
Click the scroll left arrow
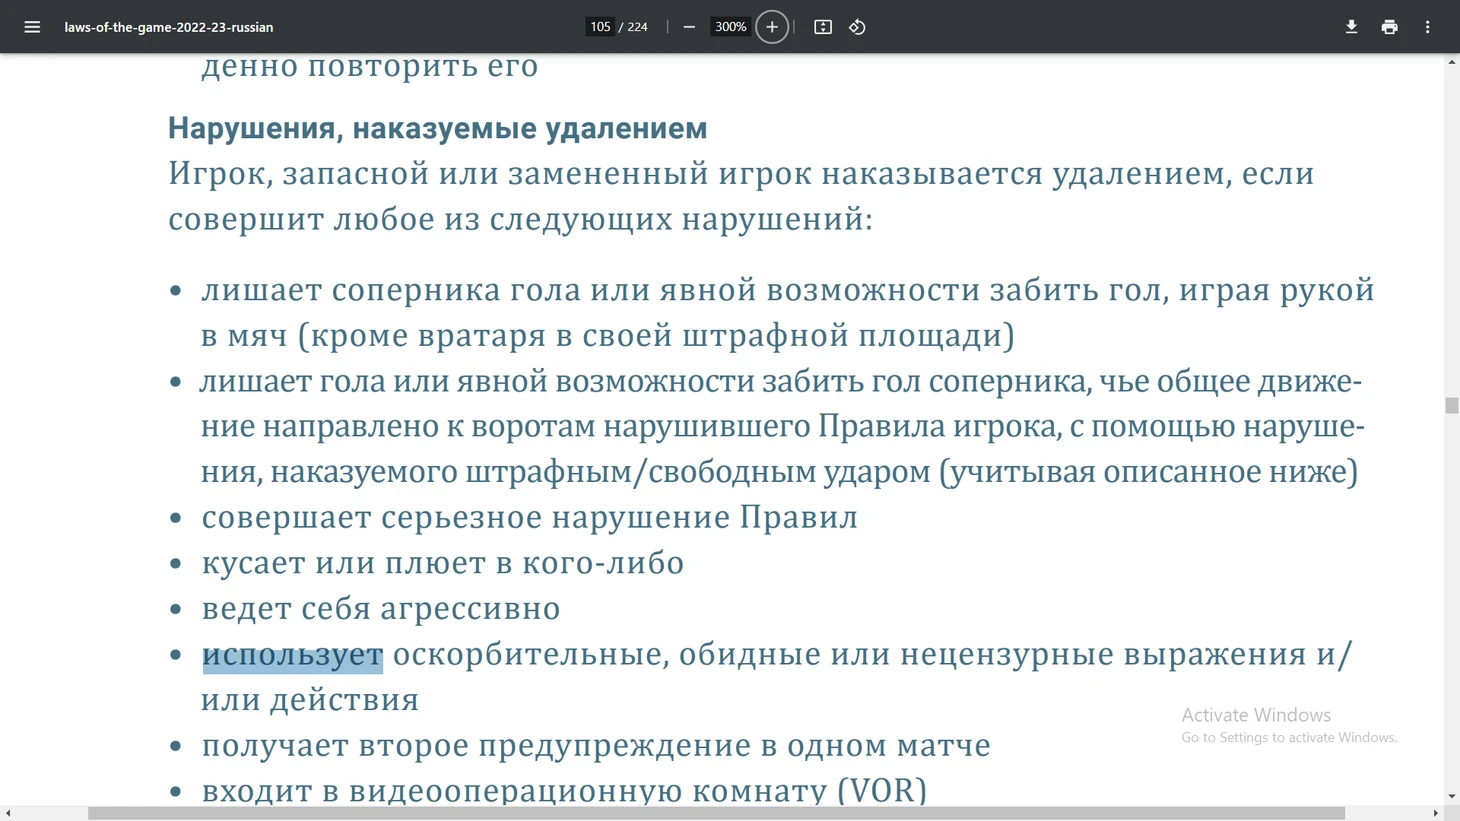point(8,813)
